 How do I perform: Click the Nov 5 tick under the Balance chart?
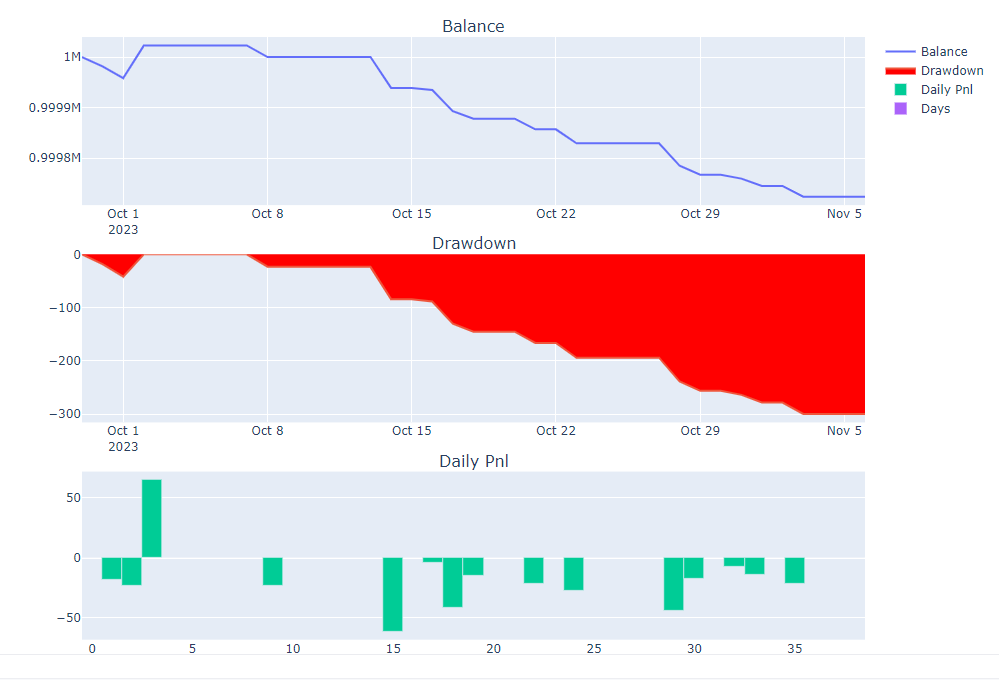[x=844, y=214]
